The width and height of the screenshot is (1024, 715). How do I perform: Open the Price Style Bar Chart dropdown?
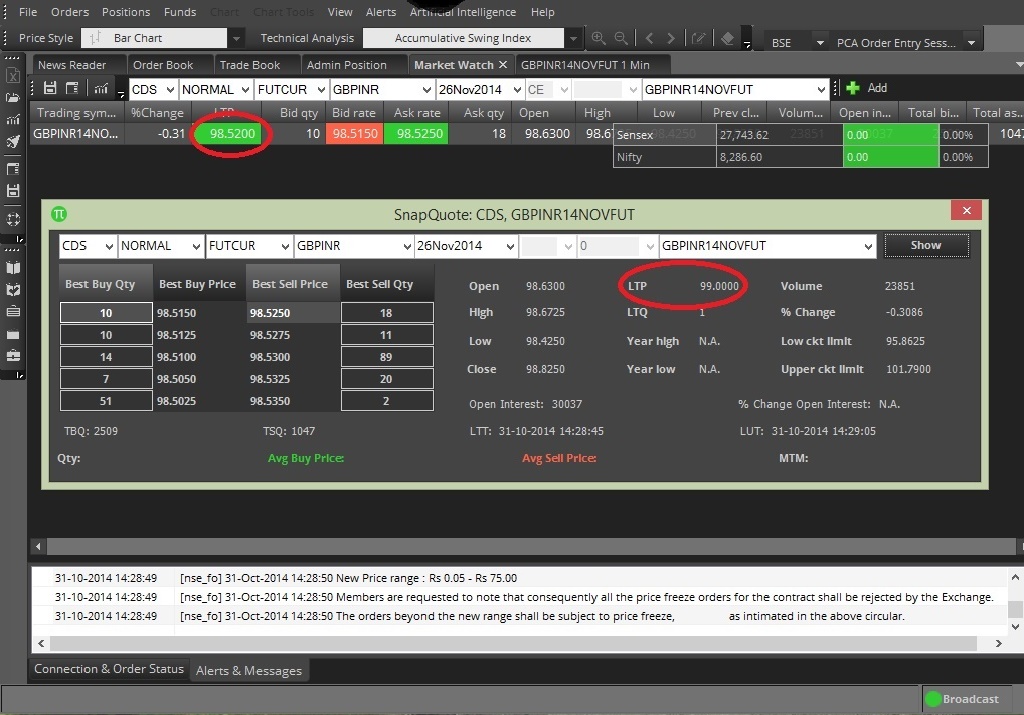(236, 39)
